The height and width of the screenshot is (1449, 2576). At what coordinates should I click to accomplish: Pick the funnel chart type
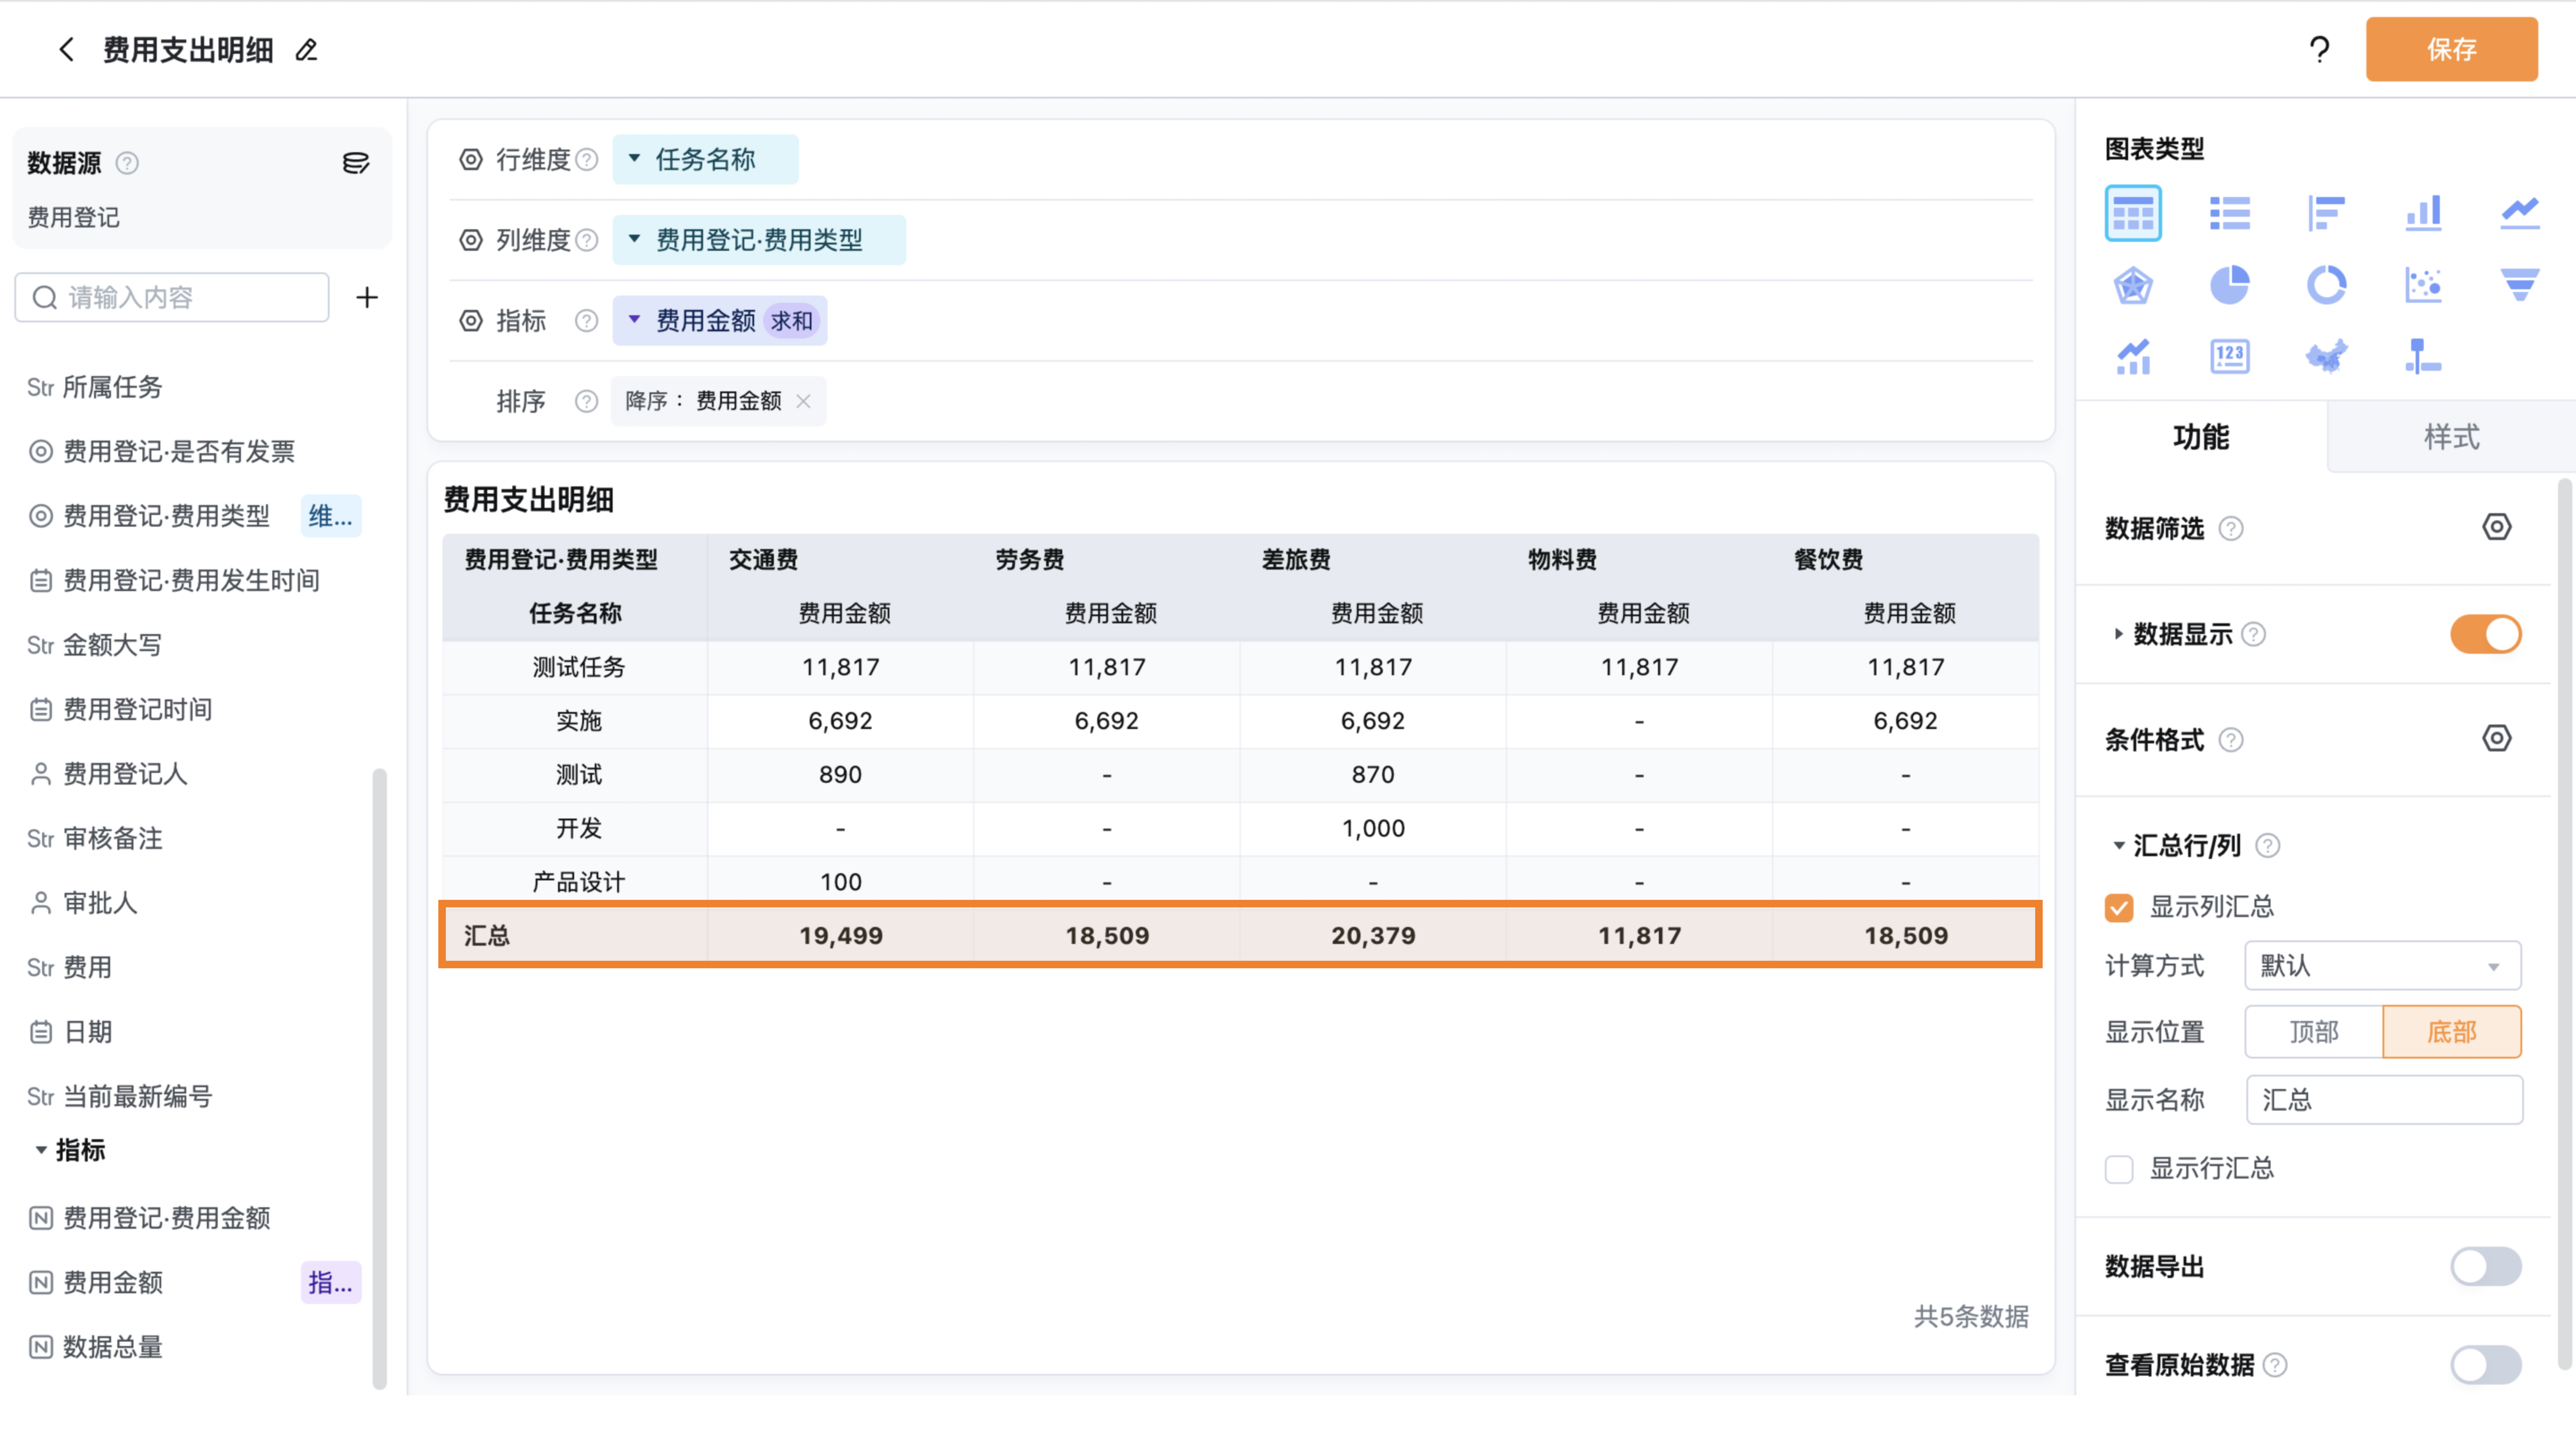click(x=2520, y=285)
